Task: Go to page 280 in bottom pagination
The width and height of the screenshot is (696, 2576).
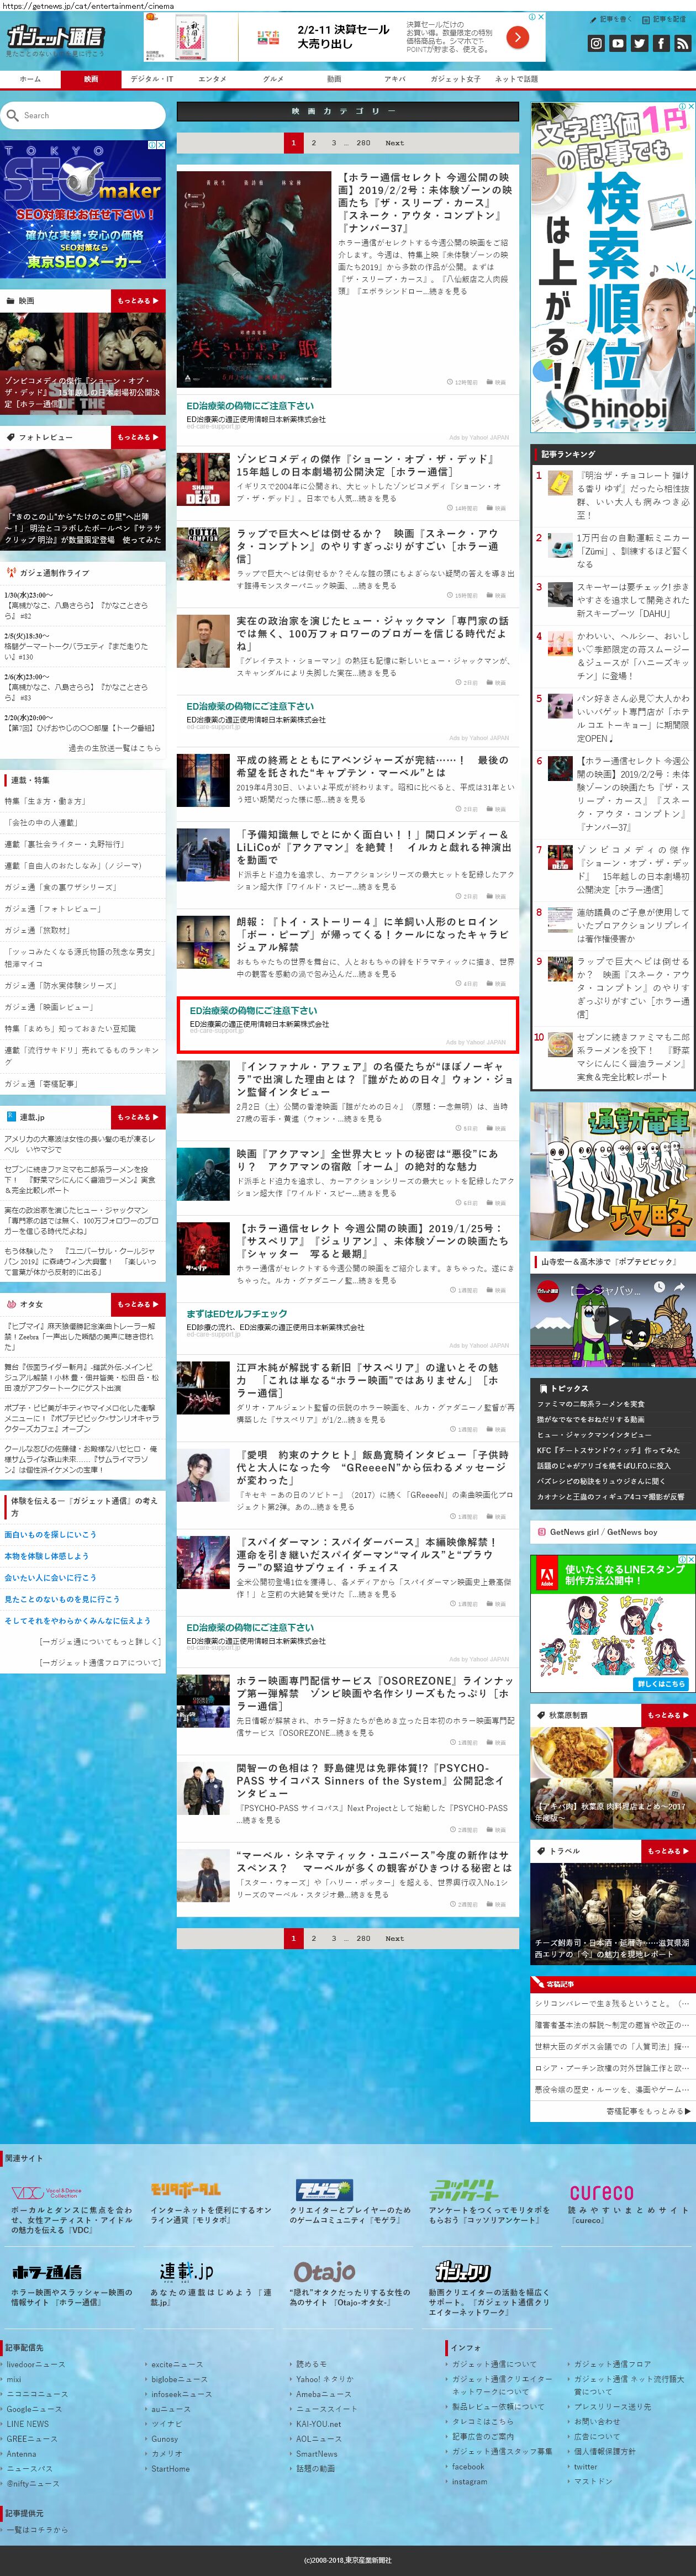Action: (363, 1938)
